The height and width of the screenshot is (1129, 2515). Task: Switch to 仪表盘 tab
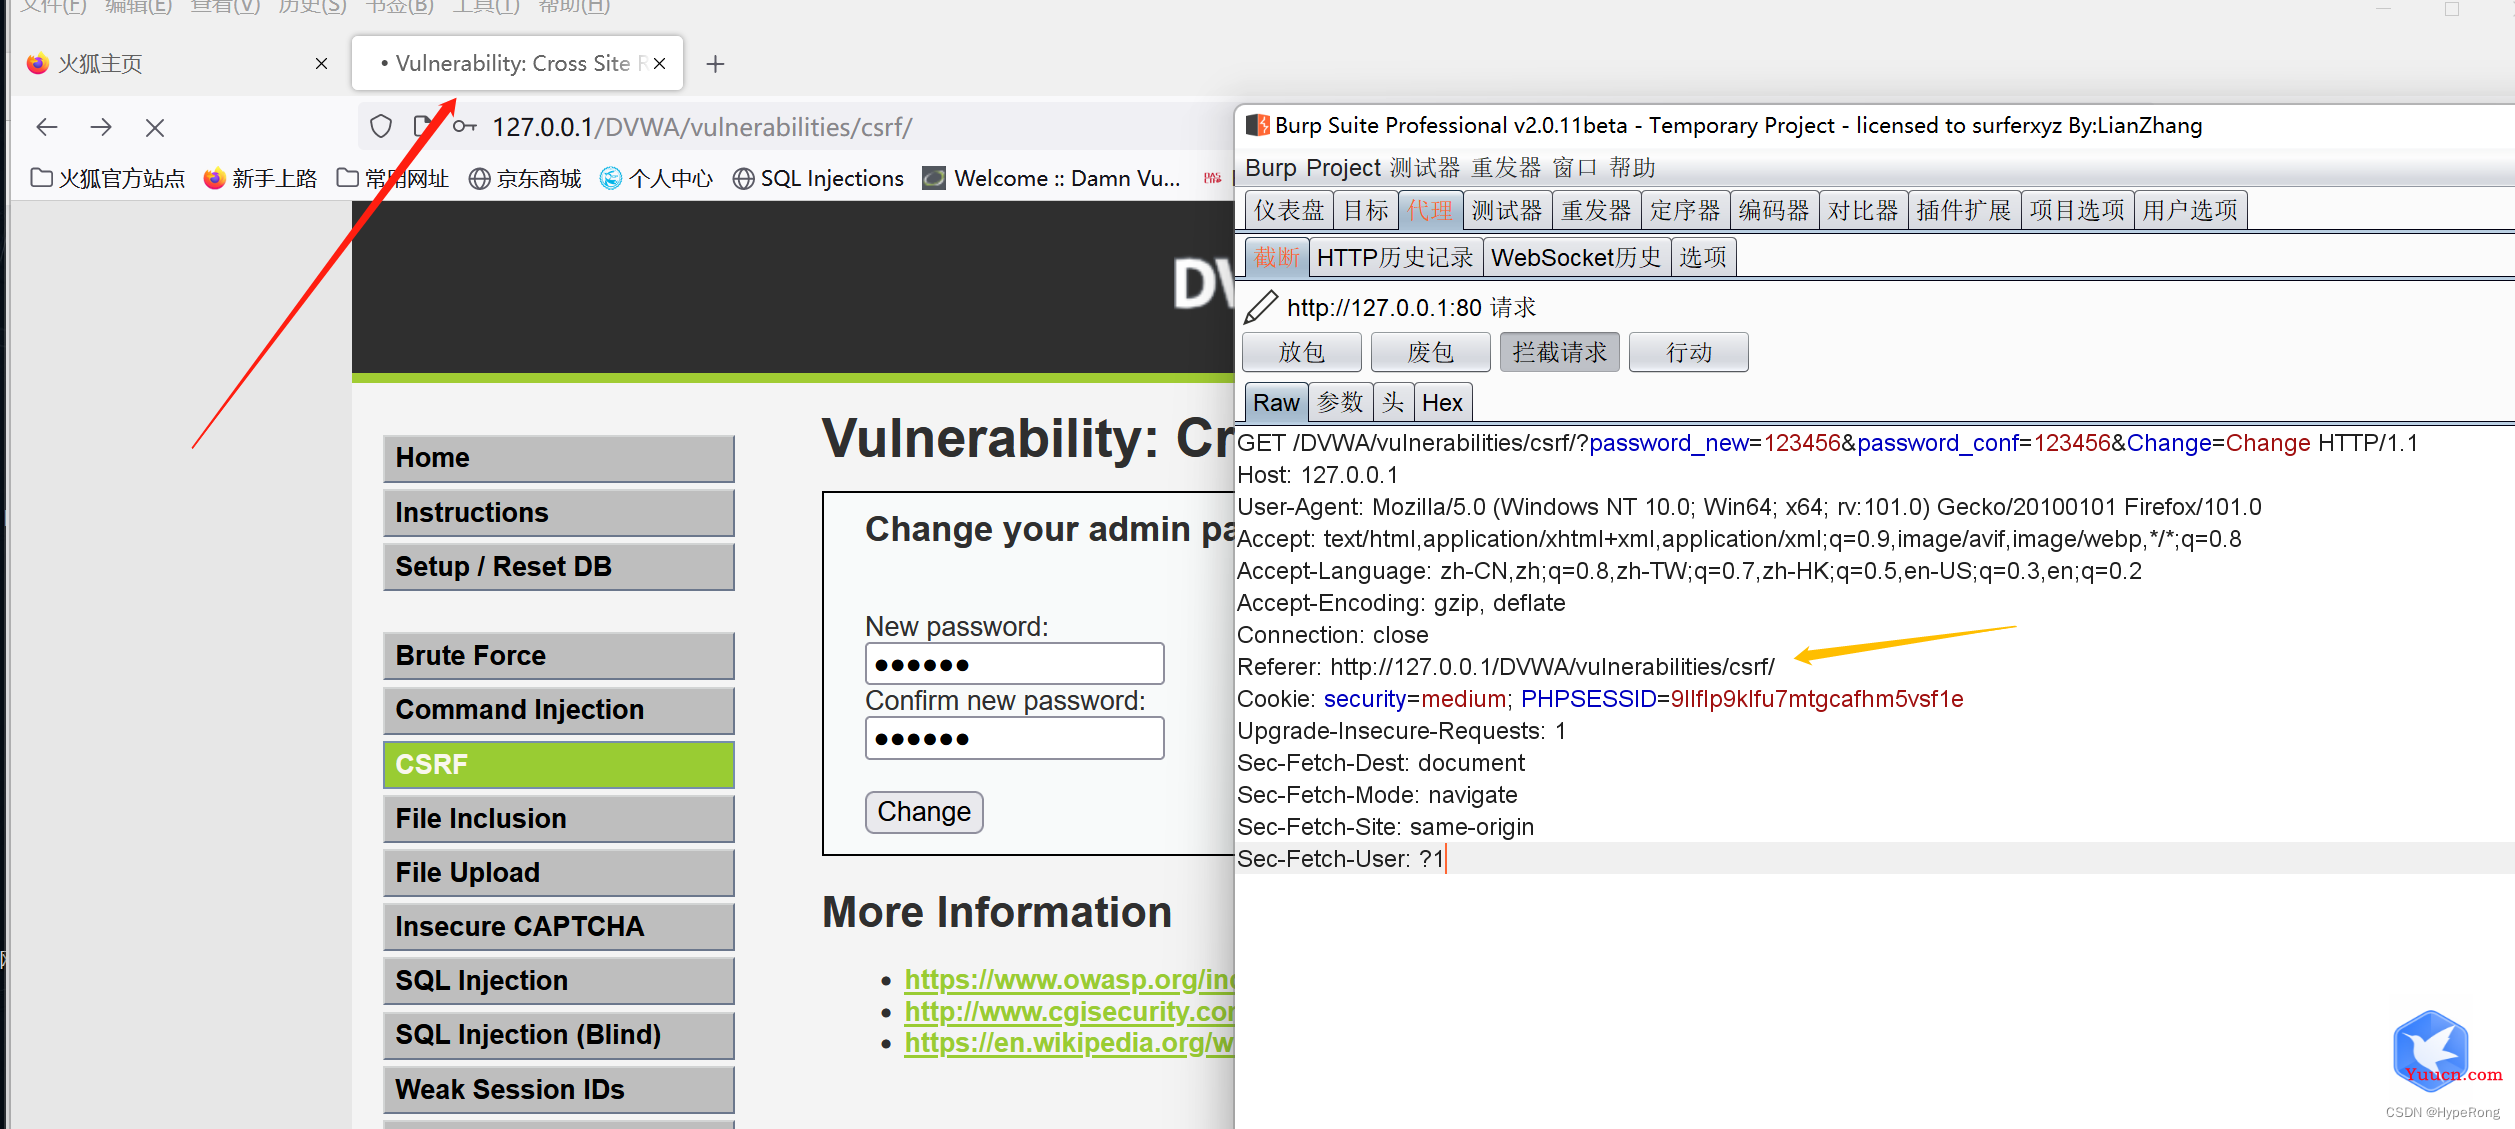(1289, 210)
